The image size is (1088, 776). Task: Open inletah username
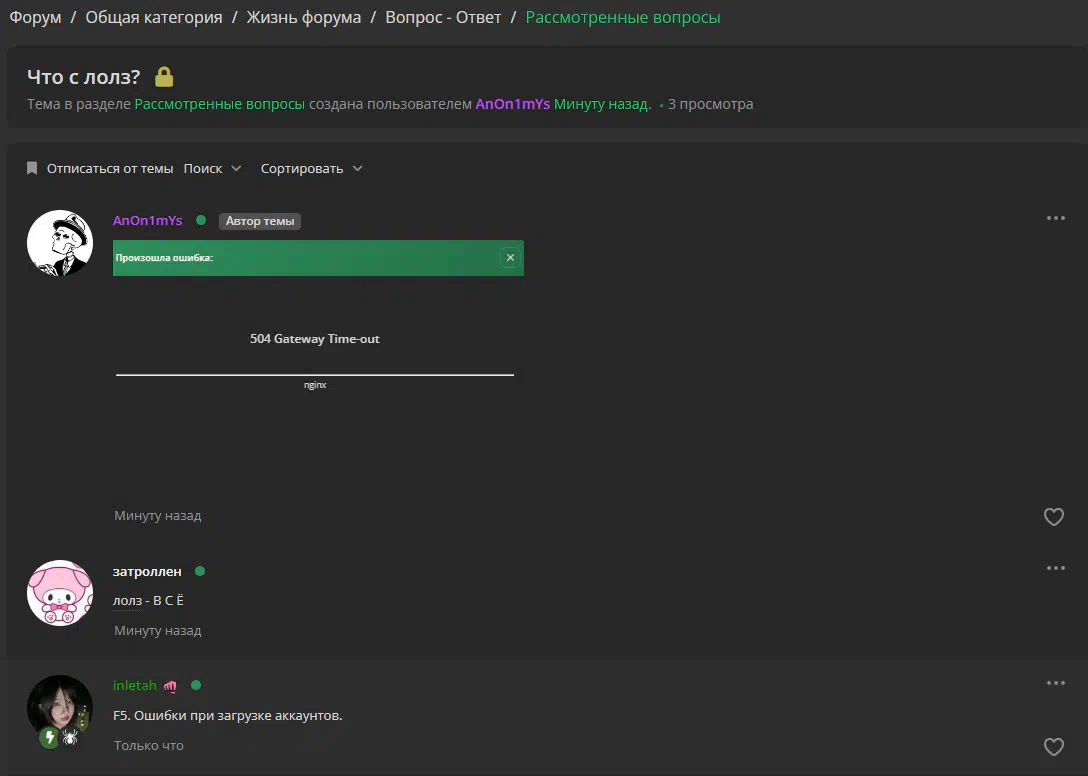point(135,685)
